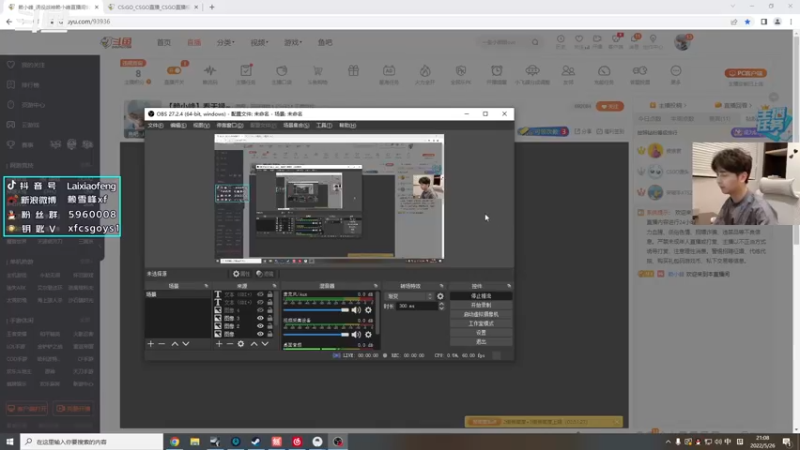Move scene up with the arrow icon
The image size is (800, 450).
175,344
